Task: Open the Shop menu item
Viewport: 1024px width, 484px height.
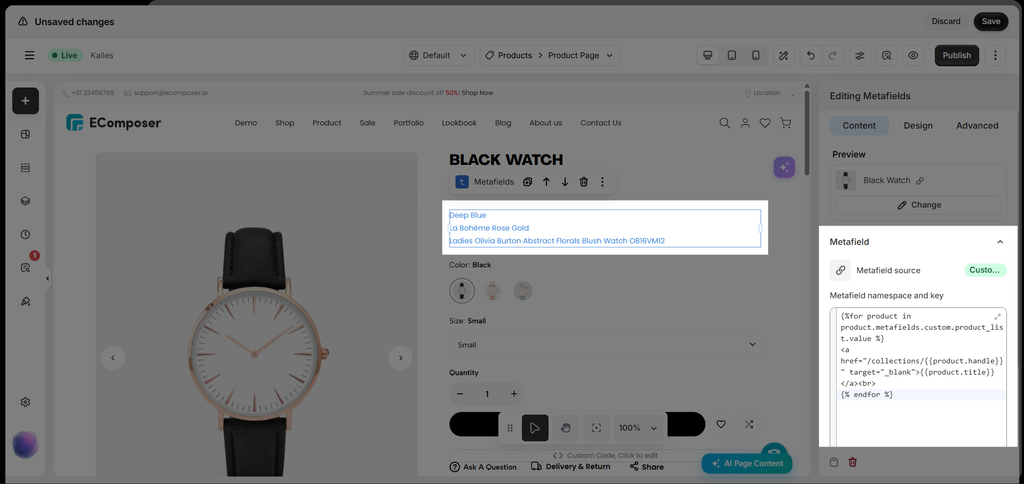Action: click(x=285, y=123)
